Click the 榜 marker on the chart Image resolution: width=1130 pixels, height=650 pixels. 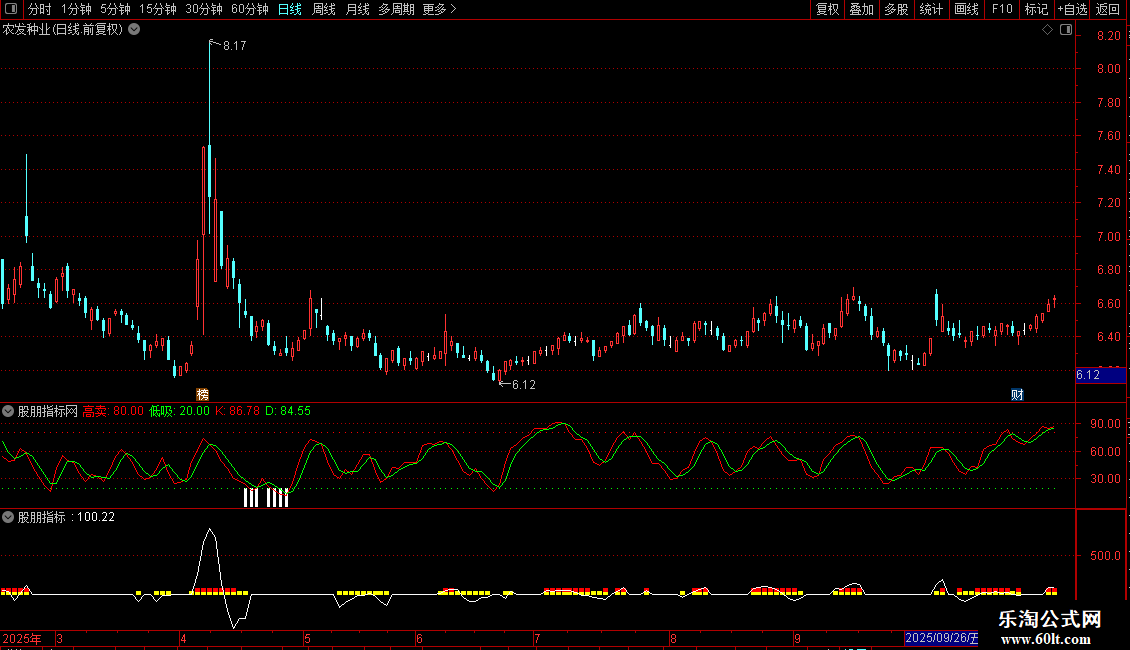tap(203, 394)
